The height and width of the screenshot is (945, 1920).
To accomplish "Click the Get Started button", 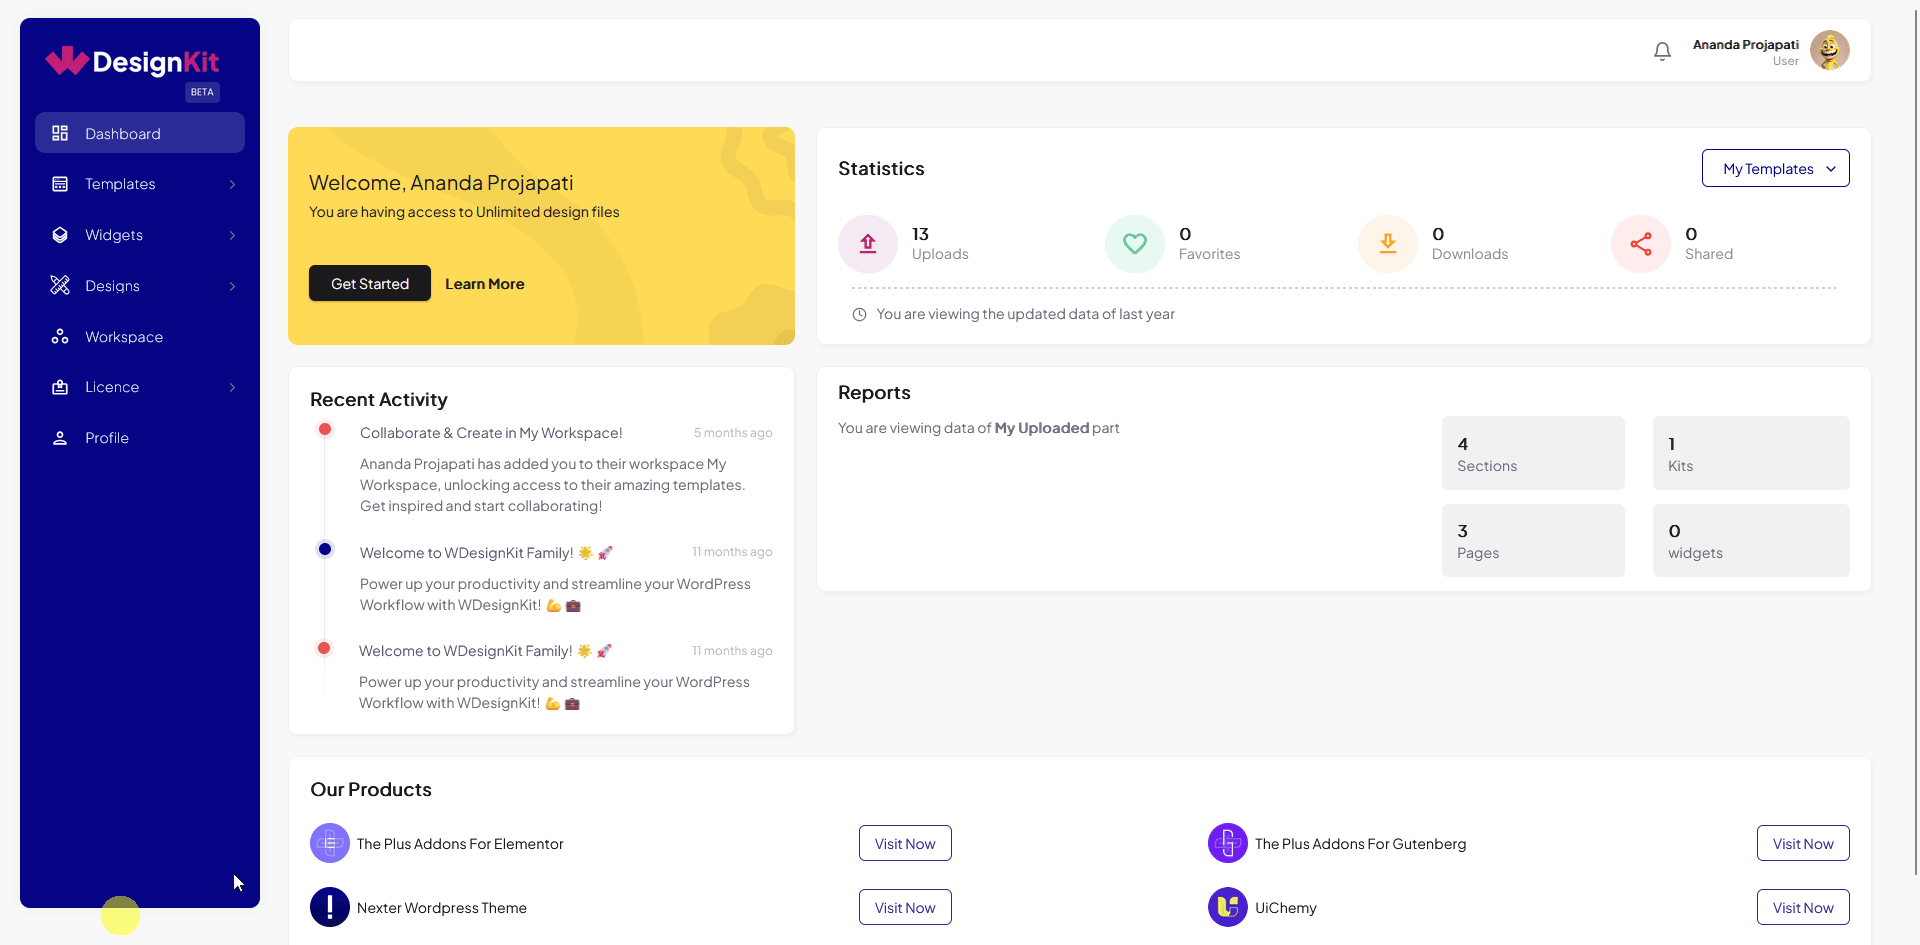I will tap(370, 283).
